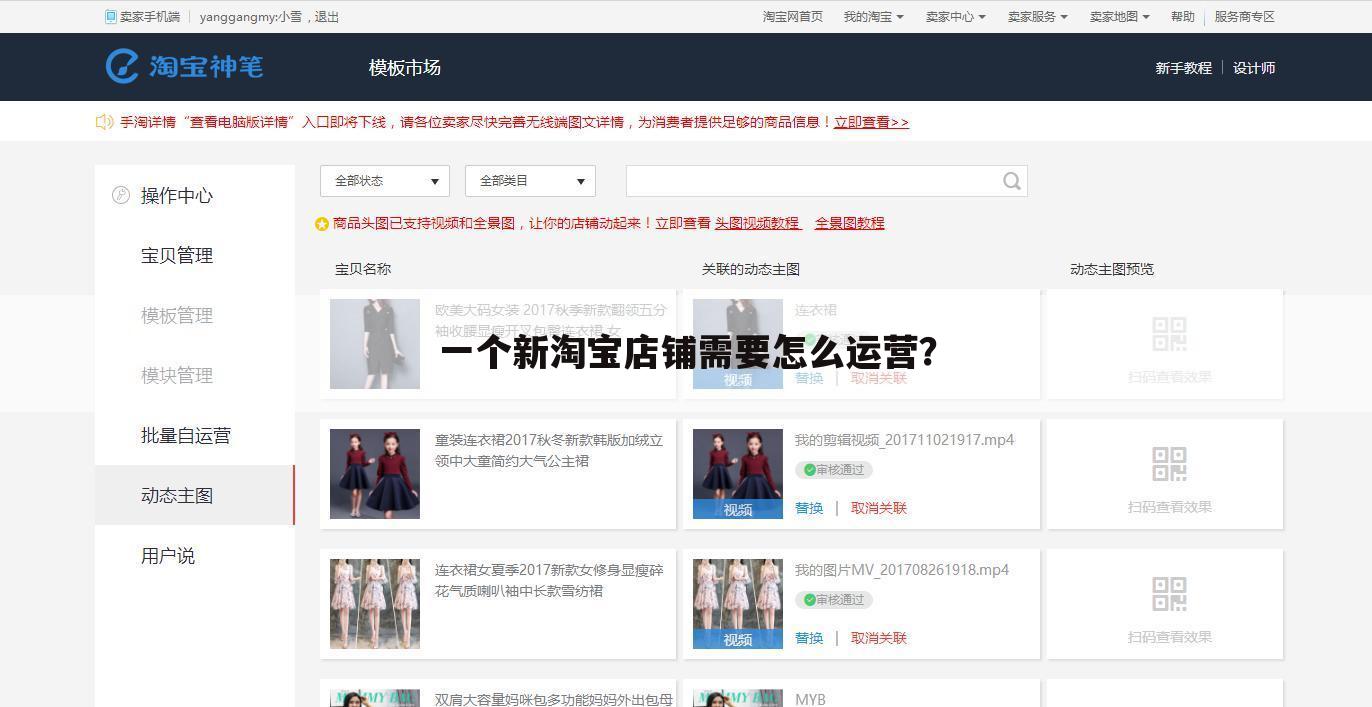
Task: Click file name 我的图片MV_201708261918.mp4
Action: (x=902, y=570)
